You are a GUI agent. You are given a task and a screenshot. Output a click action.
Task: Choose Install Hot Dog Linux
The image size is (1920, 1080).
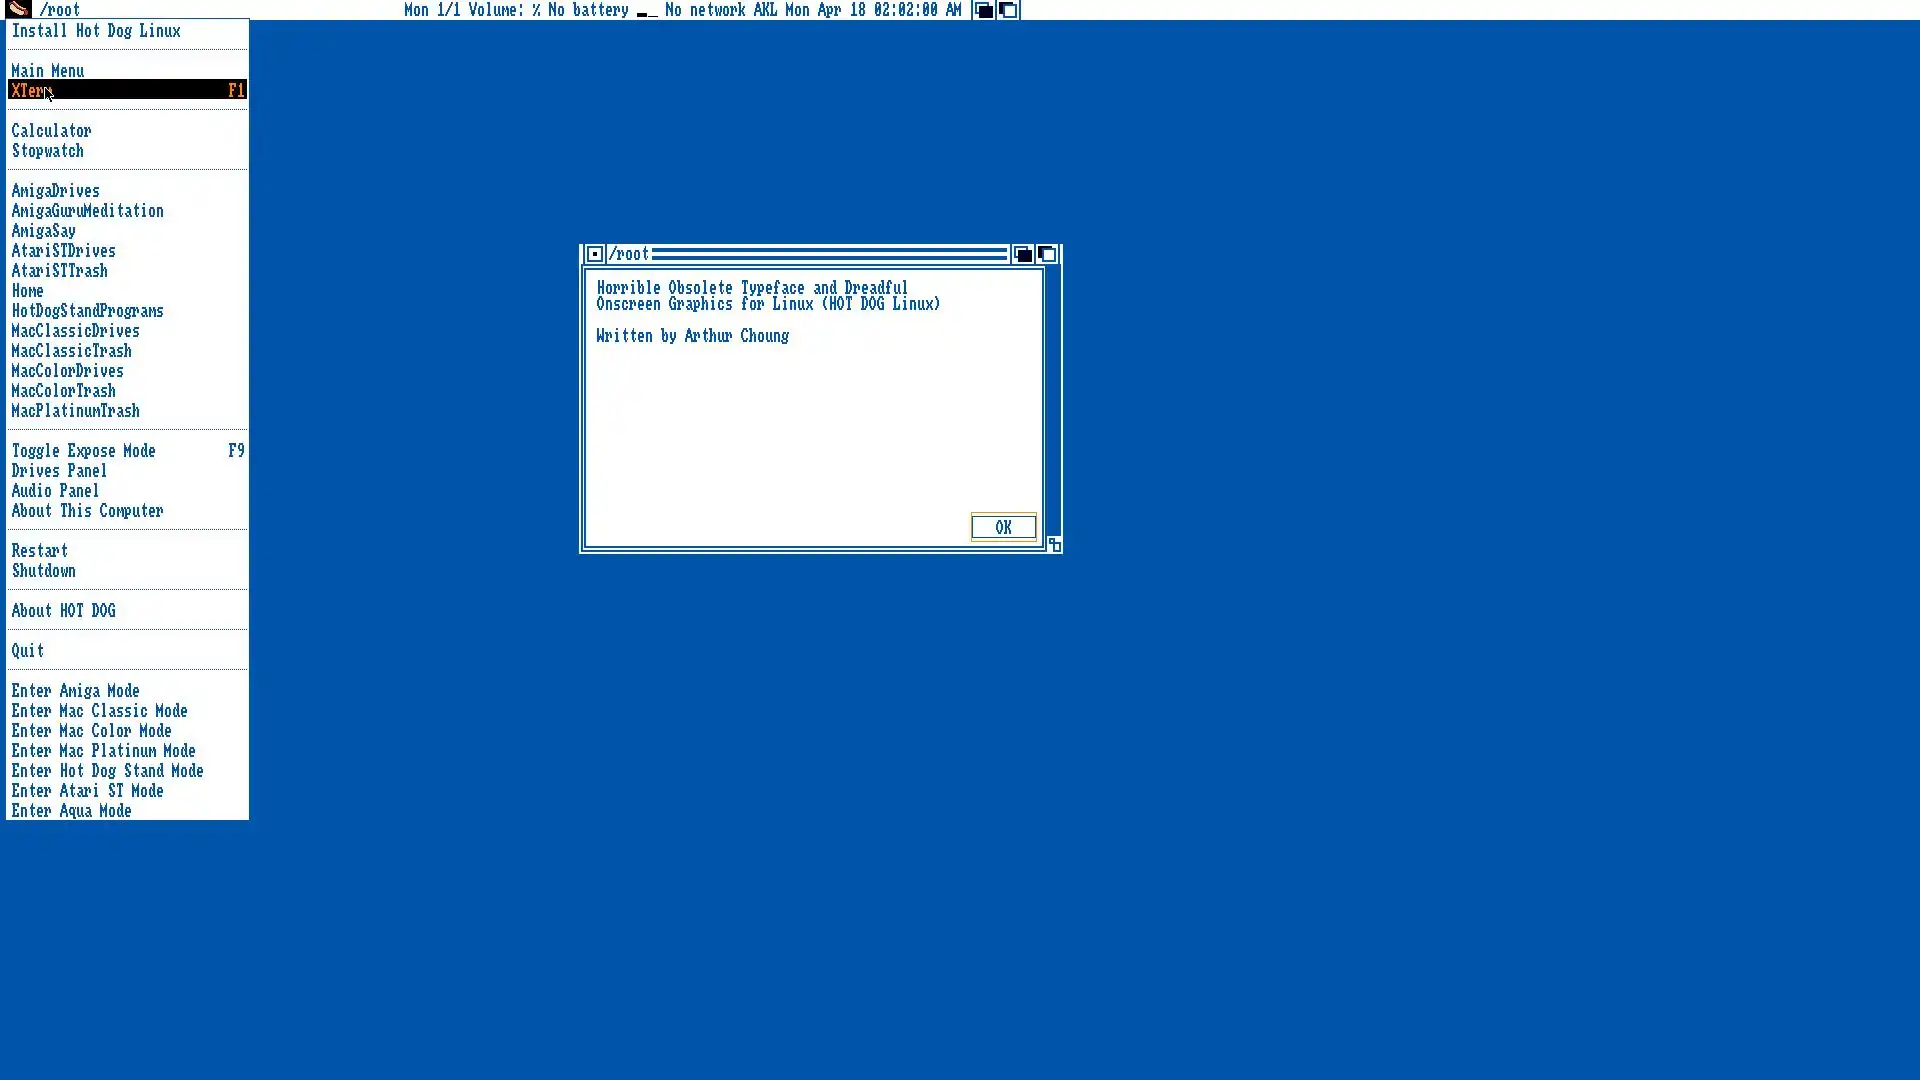pos(96,31)
